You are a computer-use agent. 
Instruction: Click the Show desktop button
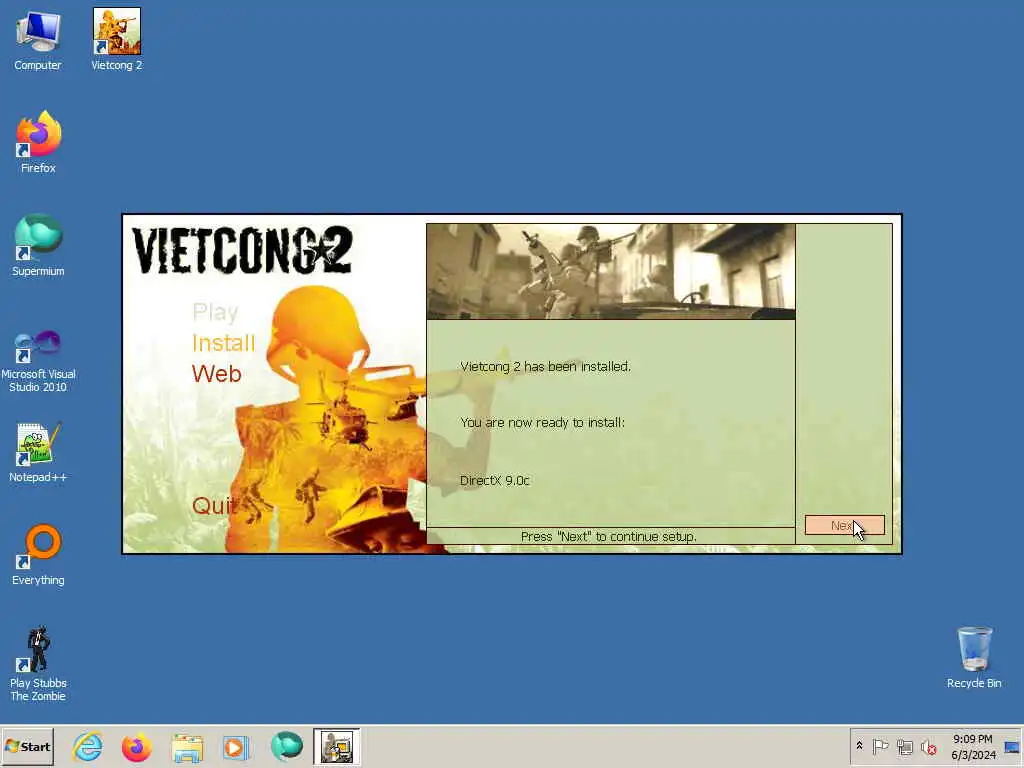coord(1012,746)
